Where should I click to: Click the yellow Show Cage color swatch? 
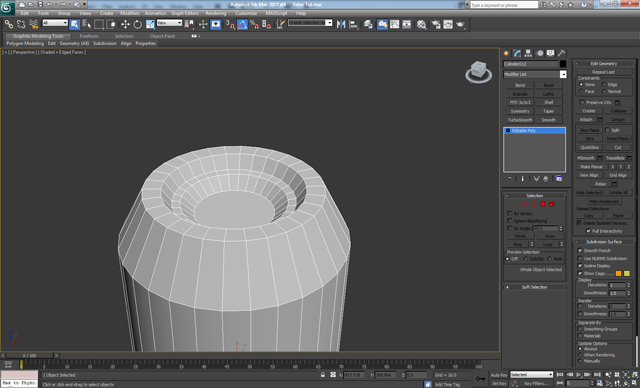(627, 273)
